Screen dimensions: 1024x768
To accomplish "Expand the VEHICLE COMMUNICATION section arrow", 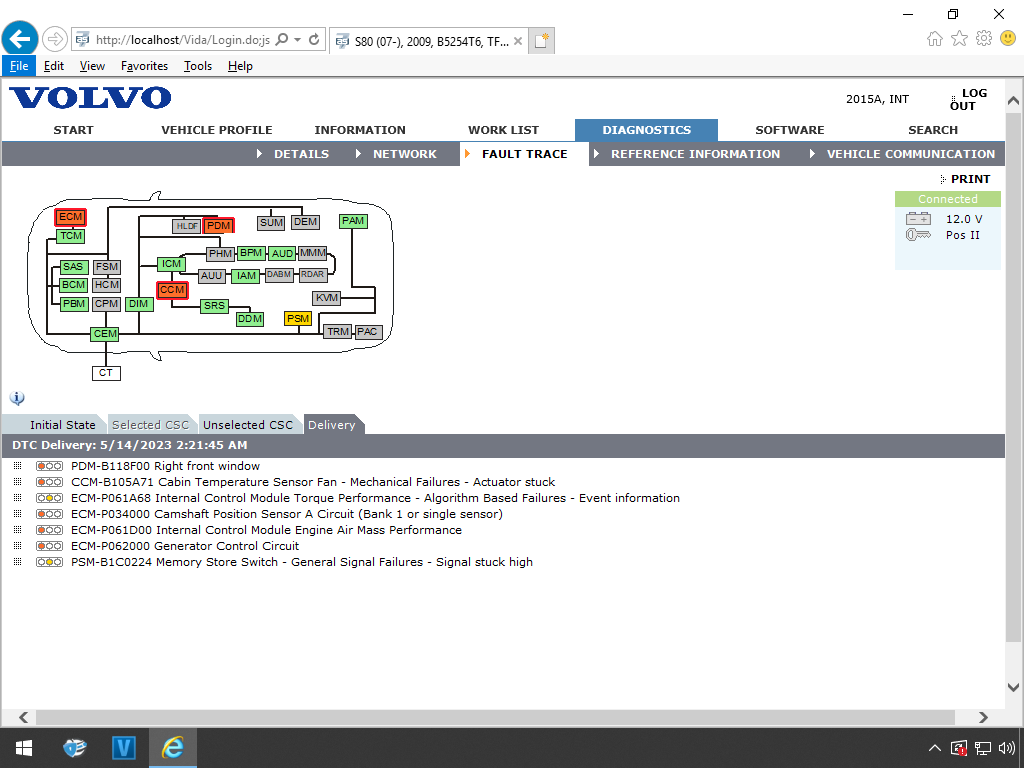I will (x=812, y=154).
